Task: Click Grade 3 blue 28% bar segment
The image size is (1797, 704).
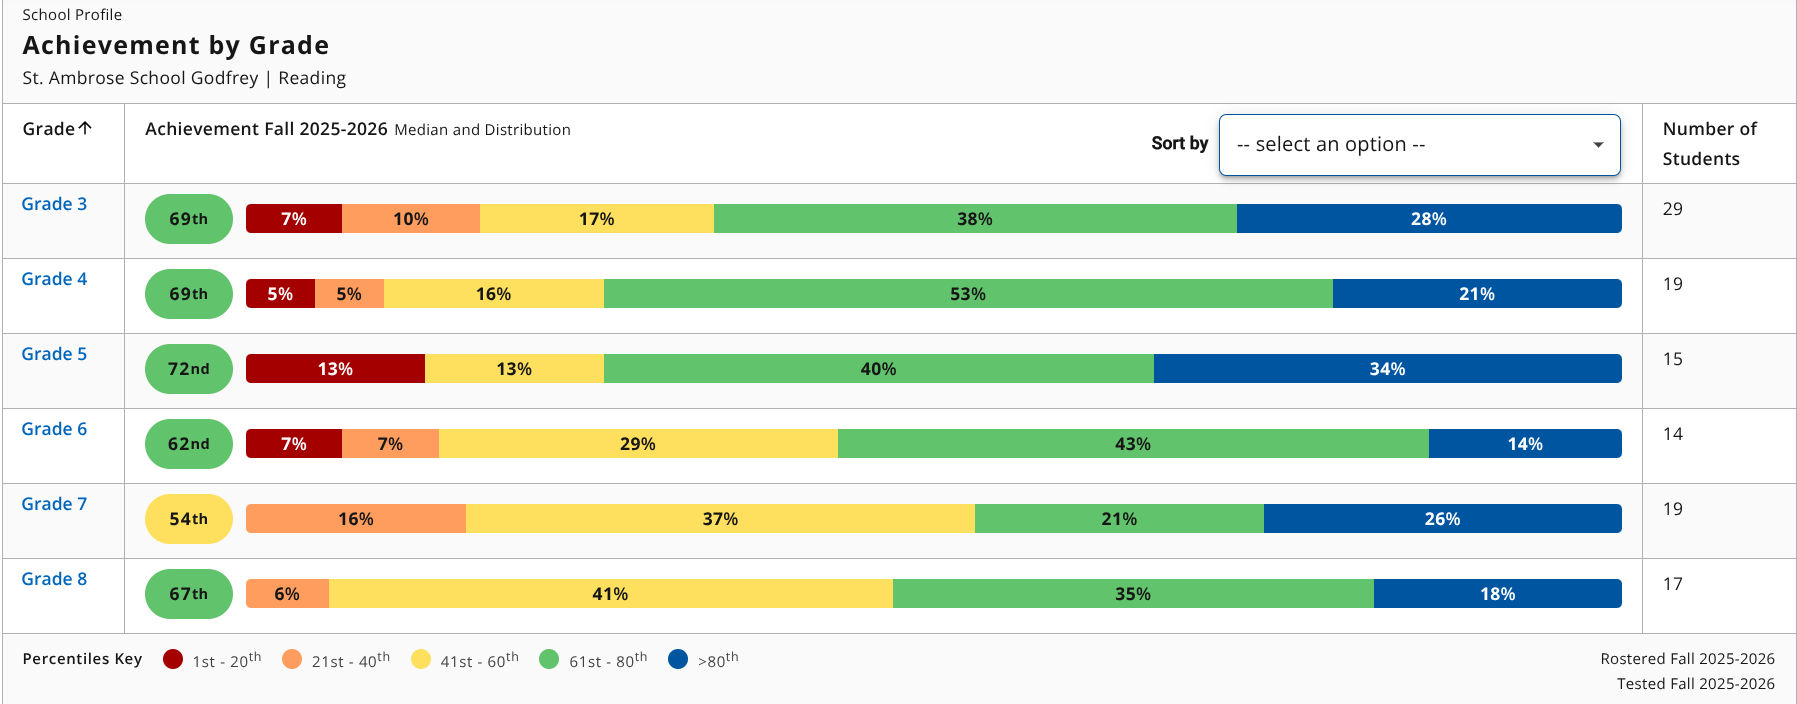Action: 1428,219
